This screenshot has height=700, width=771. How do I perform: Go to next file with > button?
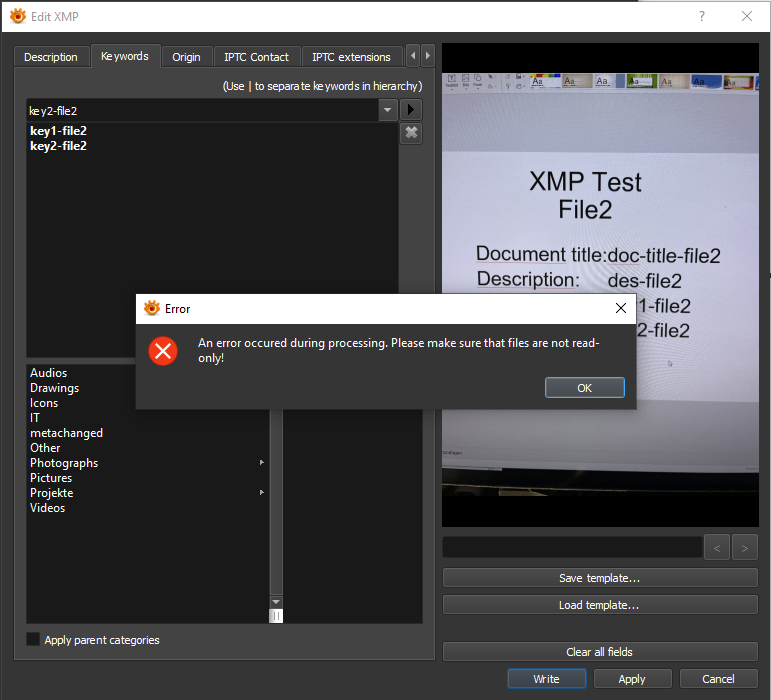point(744,547)
